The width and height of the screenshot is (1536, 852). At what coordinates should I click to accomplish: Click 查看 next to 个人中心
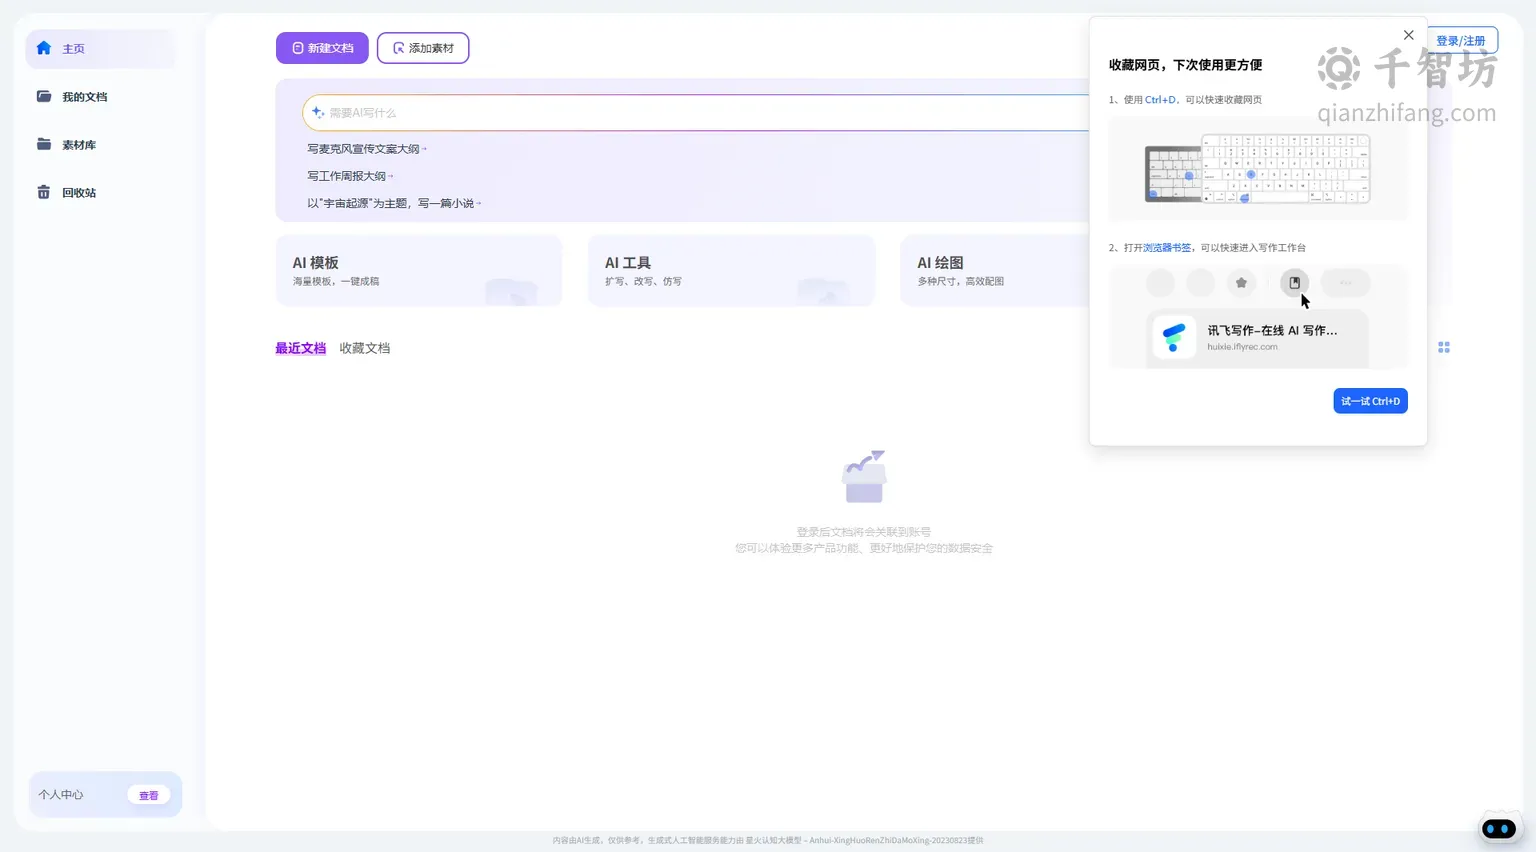click(149, 796)
